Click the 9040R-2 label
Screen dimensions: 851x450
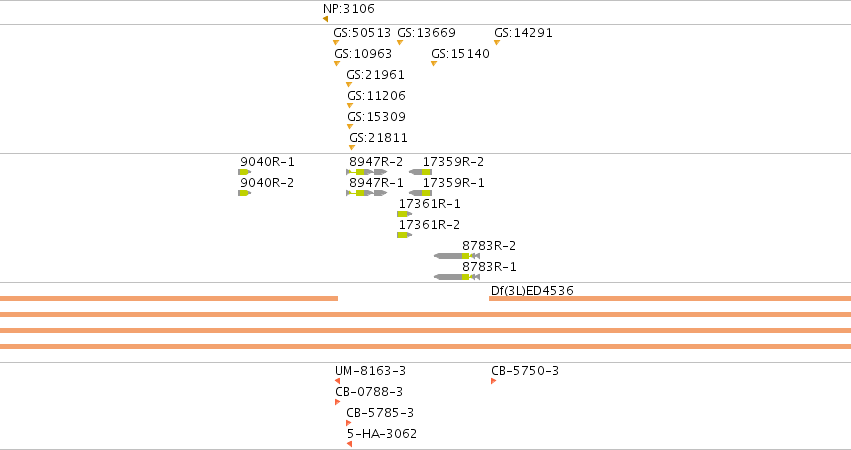[x=267, y=183]
